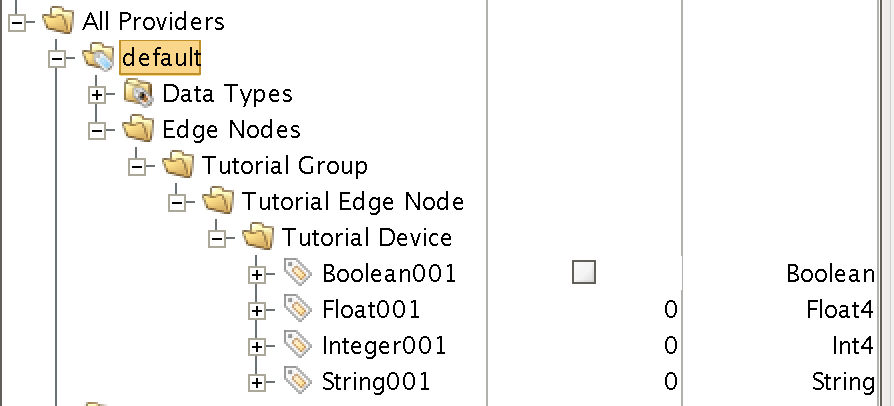This screenshot has height=406, width=894.
Task: Collapse the Edge Nodes node
Action: (97, 131)
